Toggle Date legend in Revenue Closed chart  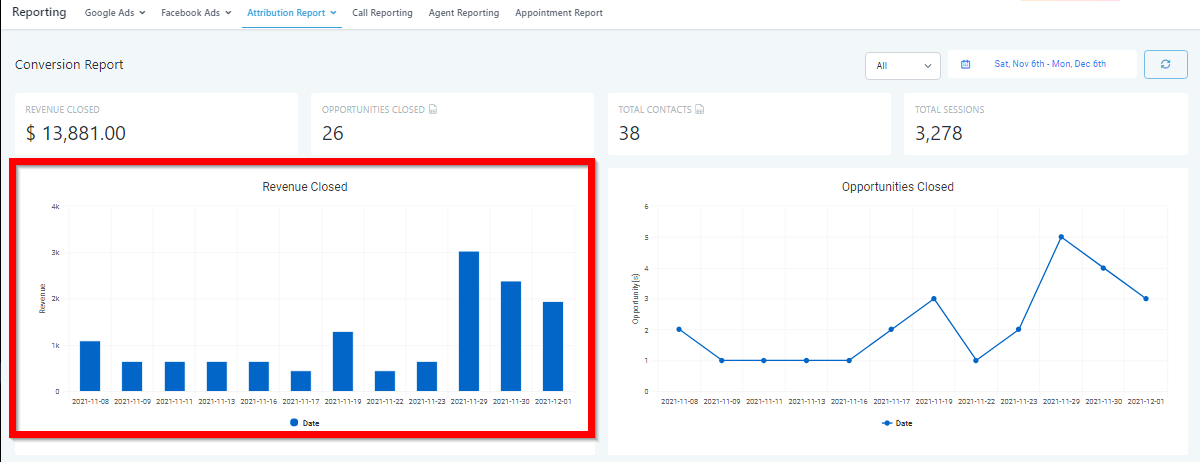pos(304,423)
